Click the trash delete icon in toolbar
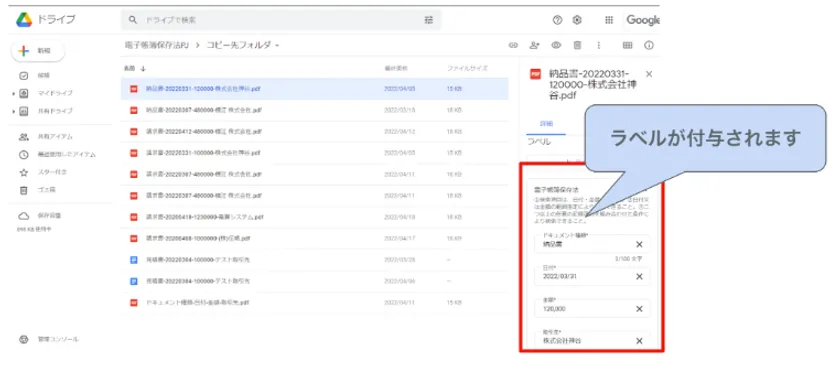 (x=578, y=46)
